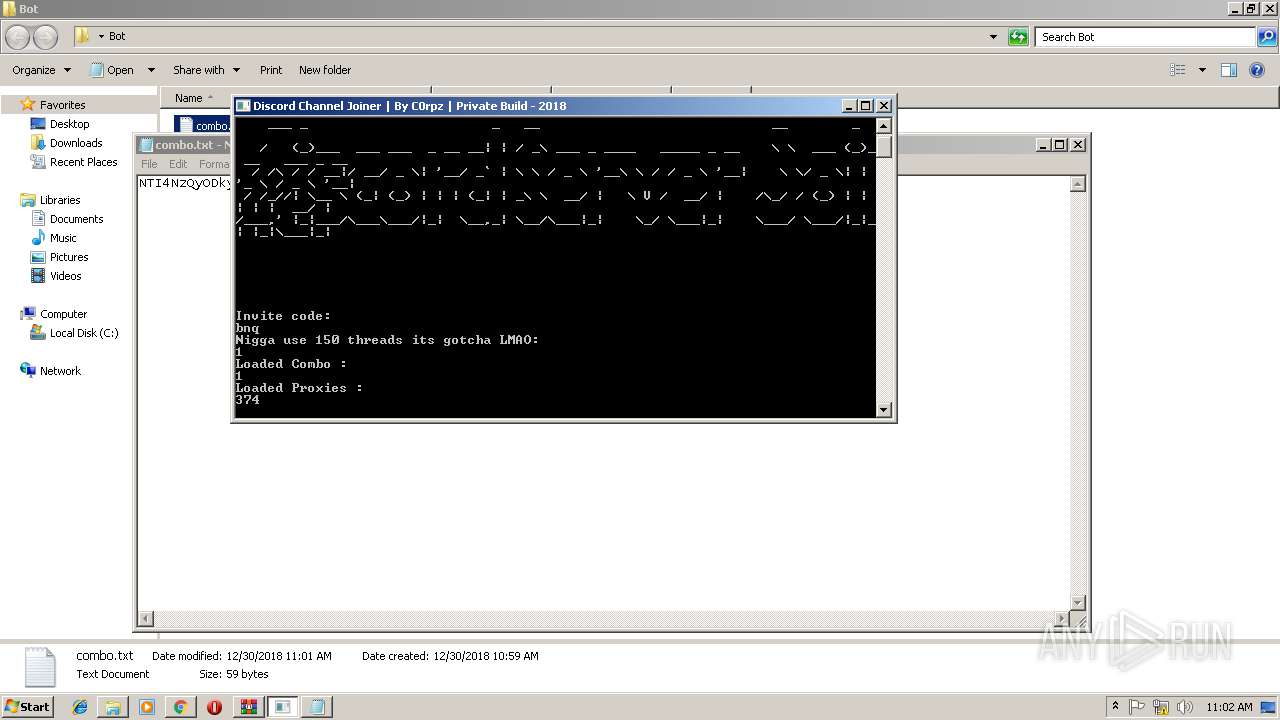Expand the Share with menu
The height and width of the screenshot is (720, 1280).
pos(206,70)
